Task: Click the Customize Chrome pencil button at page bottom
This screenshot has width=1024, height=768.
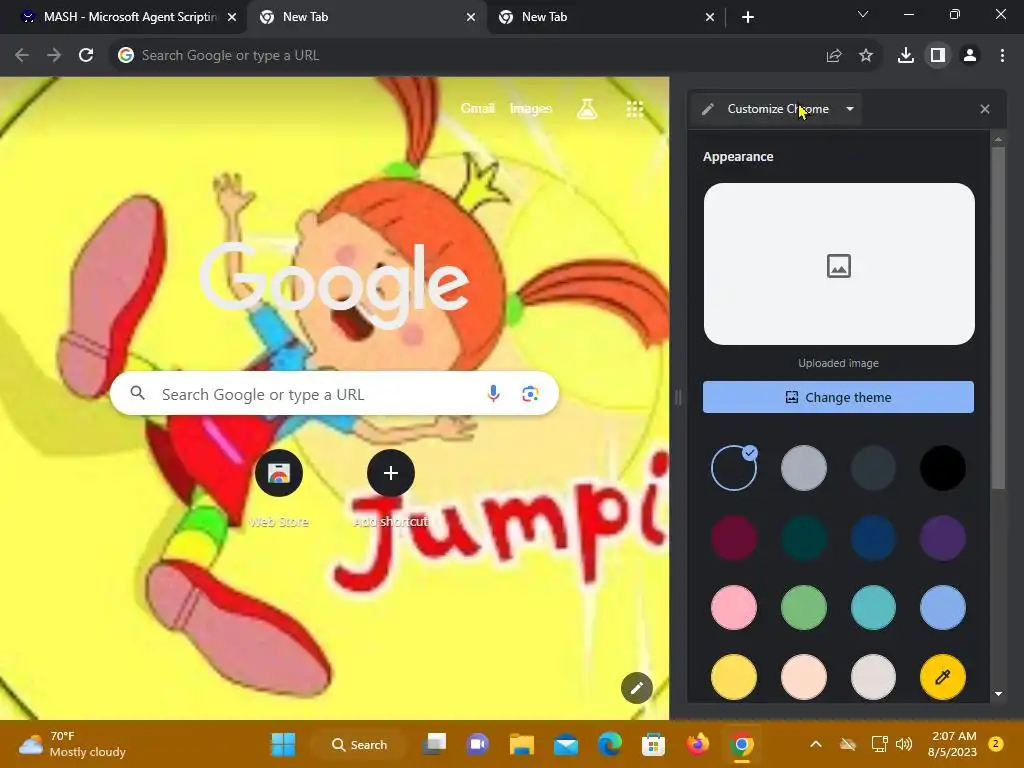Action: click(x=637, y=688)
